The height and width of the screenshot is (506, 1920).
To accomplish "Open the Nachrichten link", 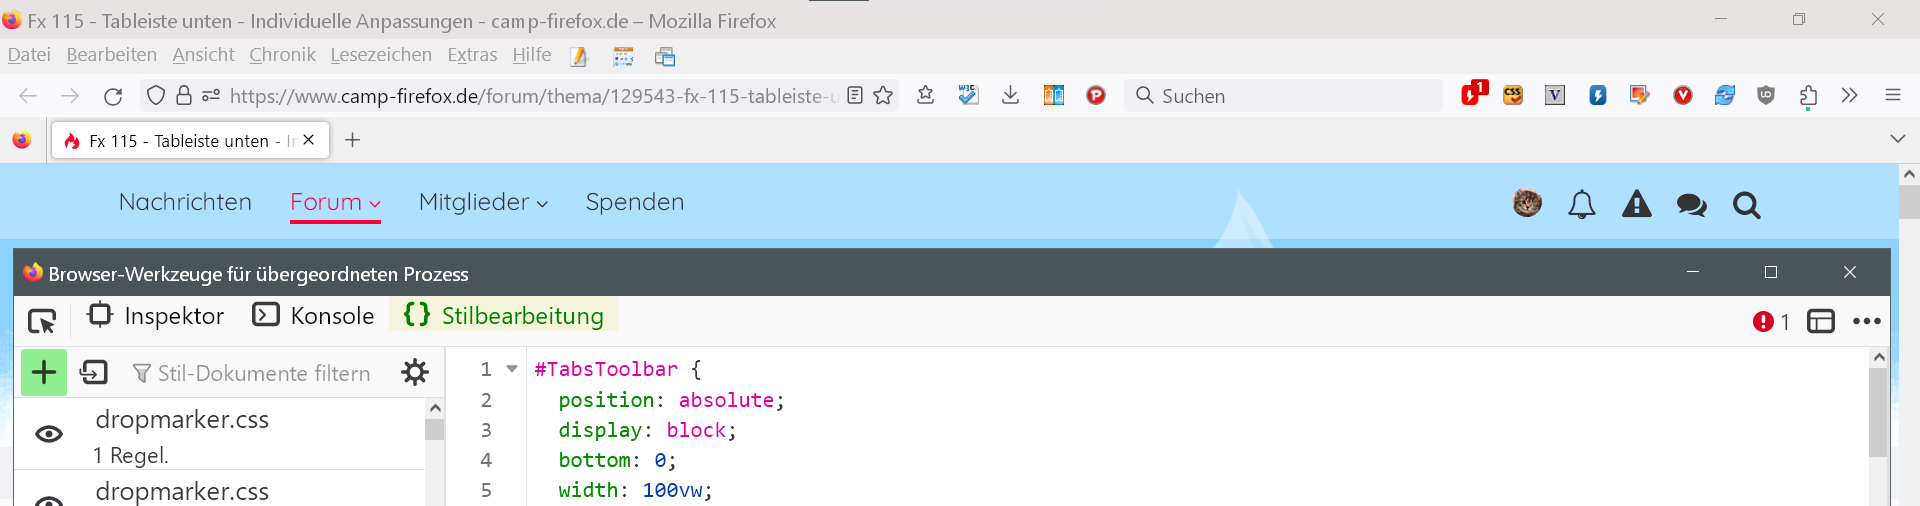I will [x=185, y=202].
